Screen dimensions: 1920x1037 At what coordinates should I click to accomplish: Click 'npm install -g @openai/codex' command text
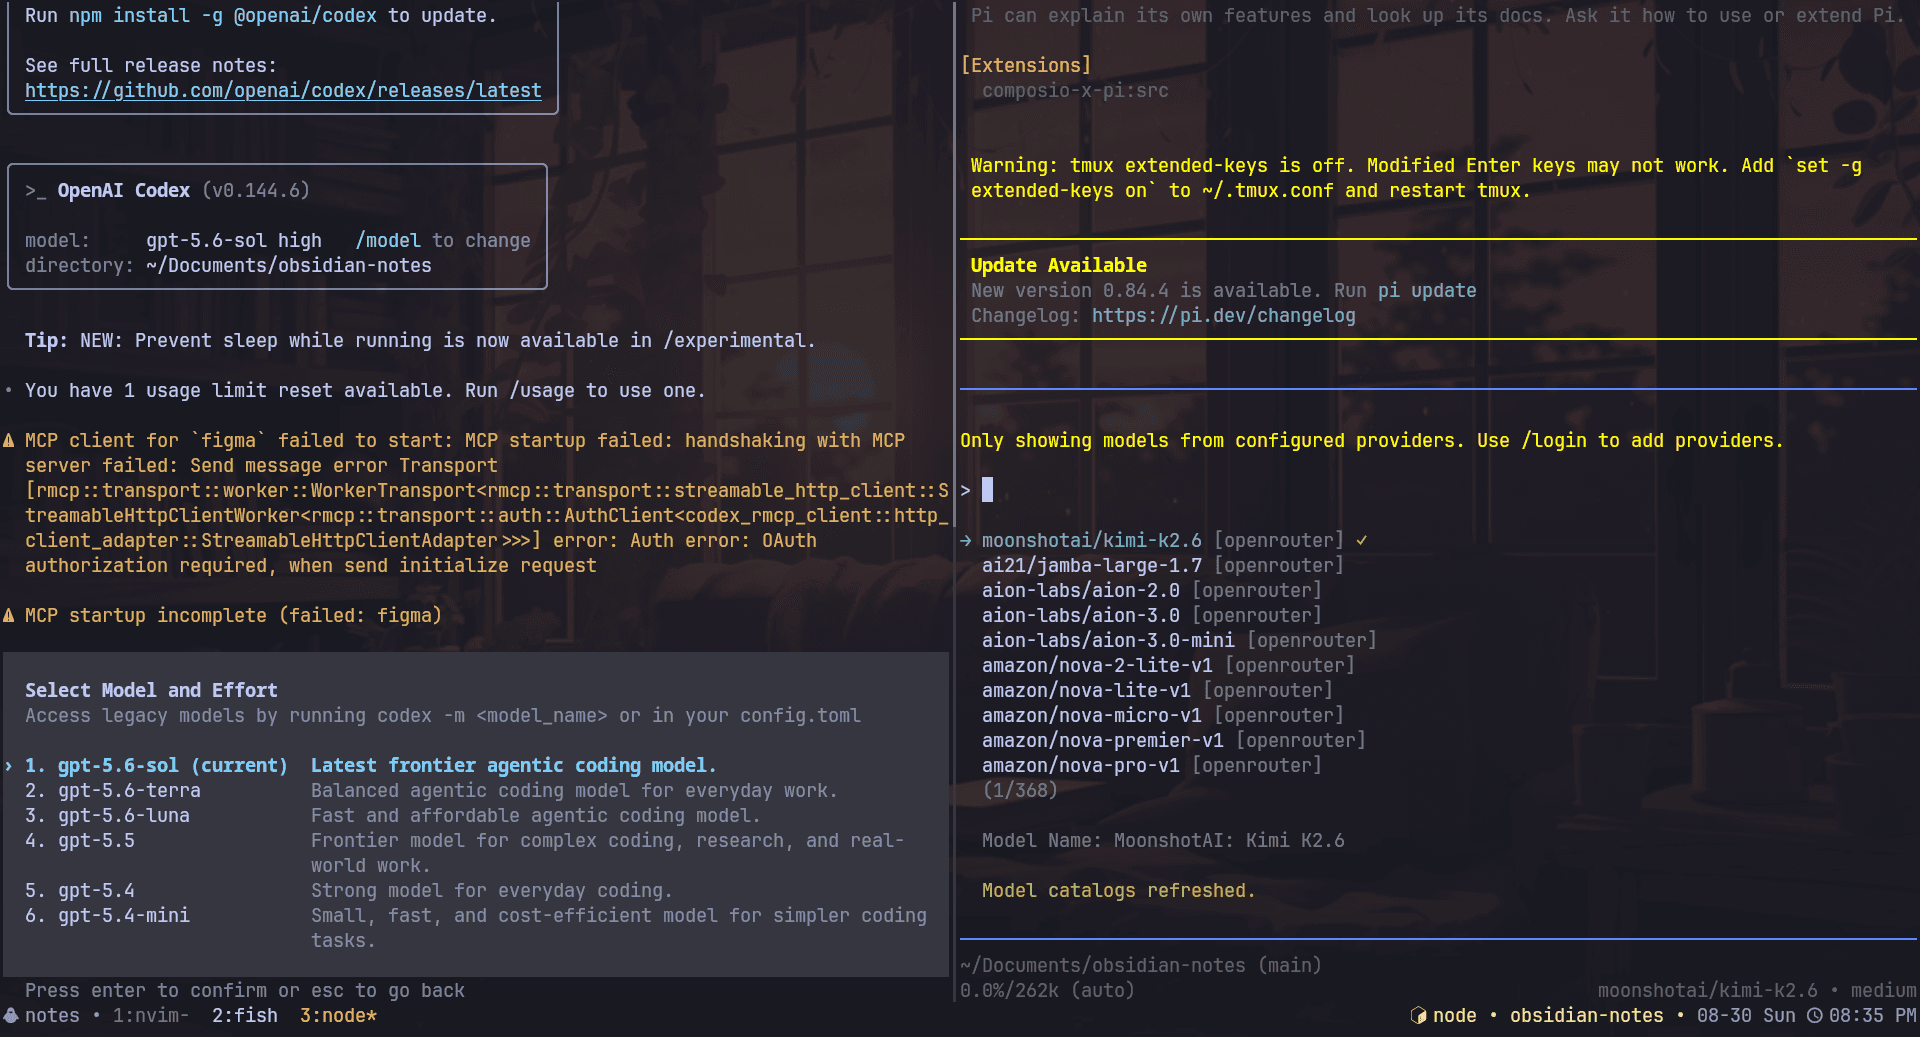click(223, 16)
